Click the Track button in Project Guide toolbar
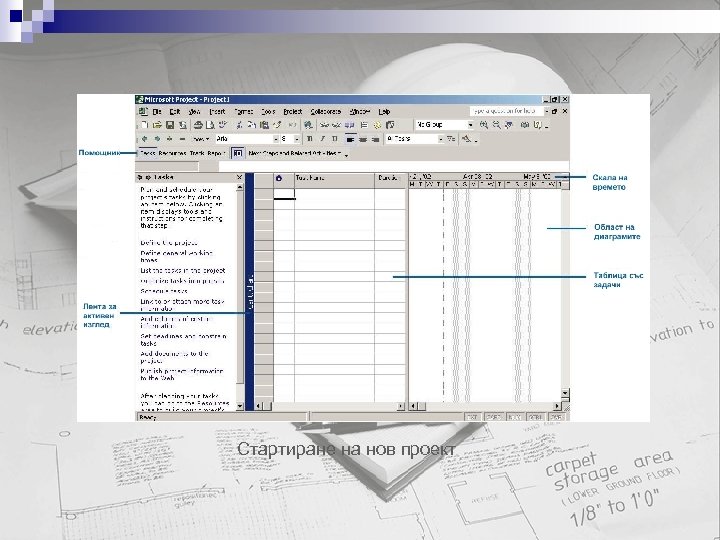This screenshot has height=540, width=720. 197,153
